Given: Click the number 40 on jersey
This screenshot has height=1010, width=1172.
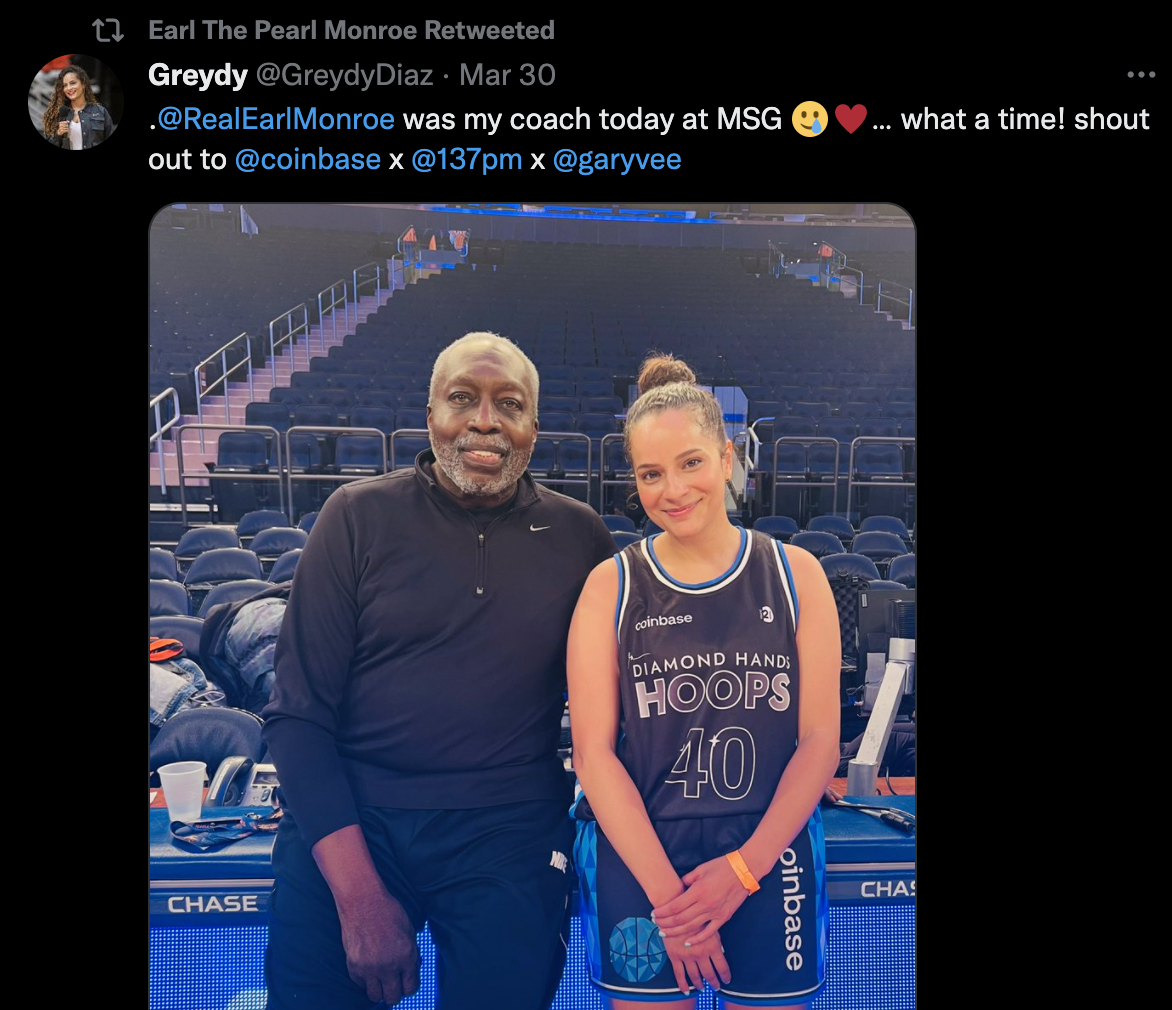Looking at the screenshot, I should (711, 764).
